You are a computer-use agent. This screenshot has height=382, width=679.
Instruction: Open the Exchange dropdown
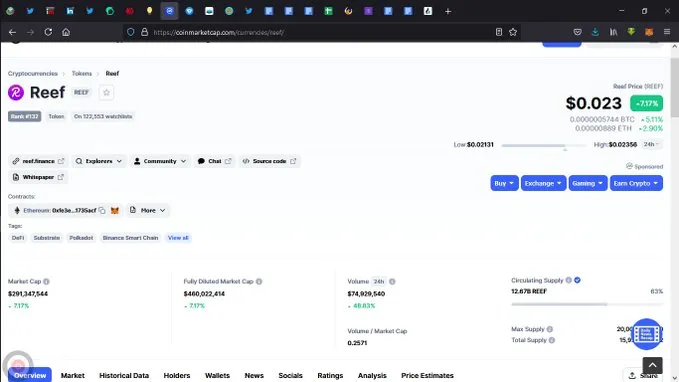click(543, 183)
